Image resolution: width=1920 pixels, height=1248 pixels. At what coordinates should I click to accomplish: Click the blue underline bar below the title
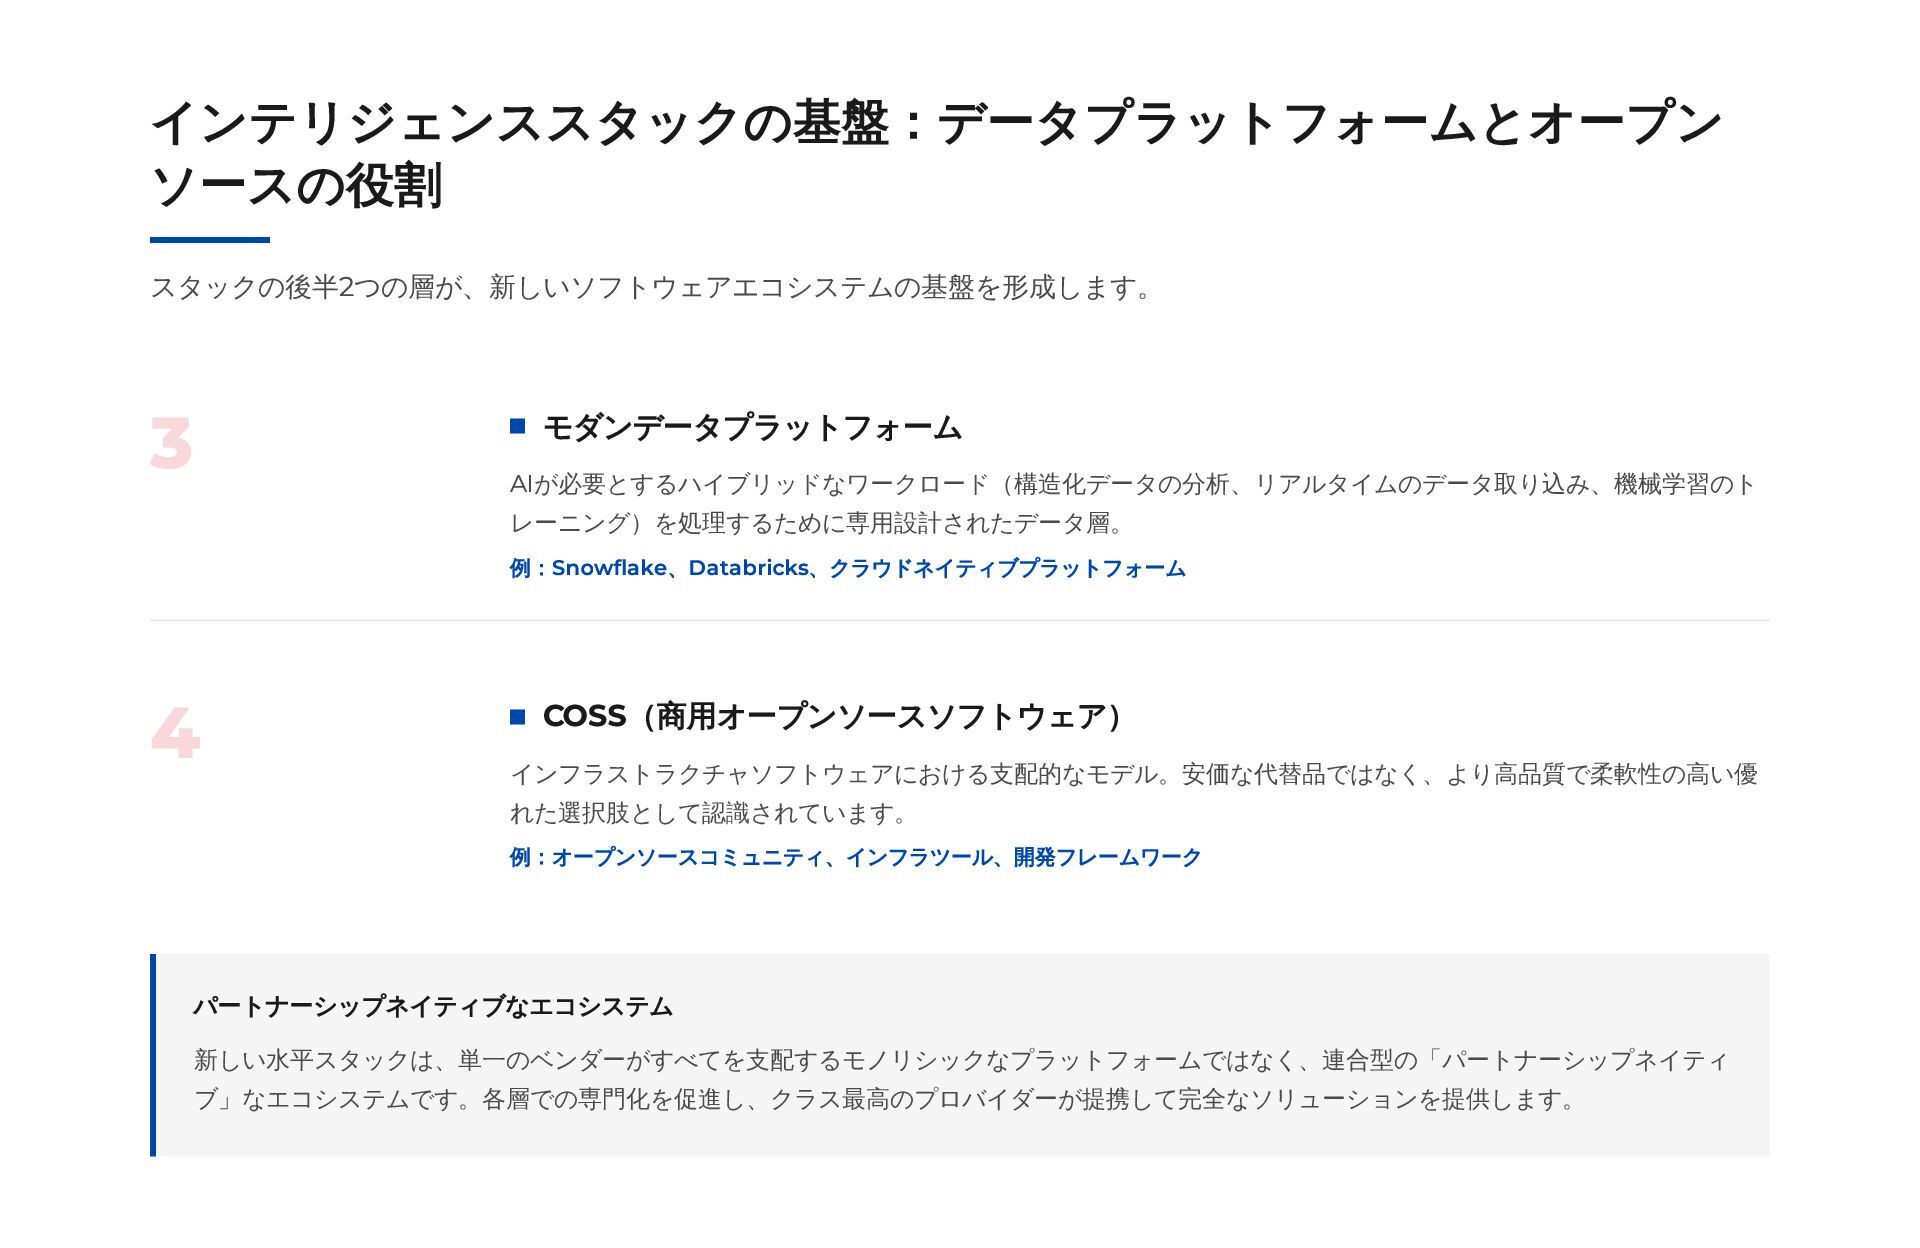tap(210, 240)
